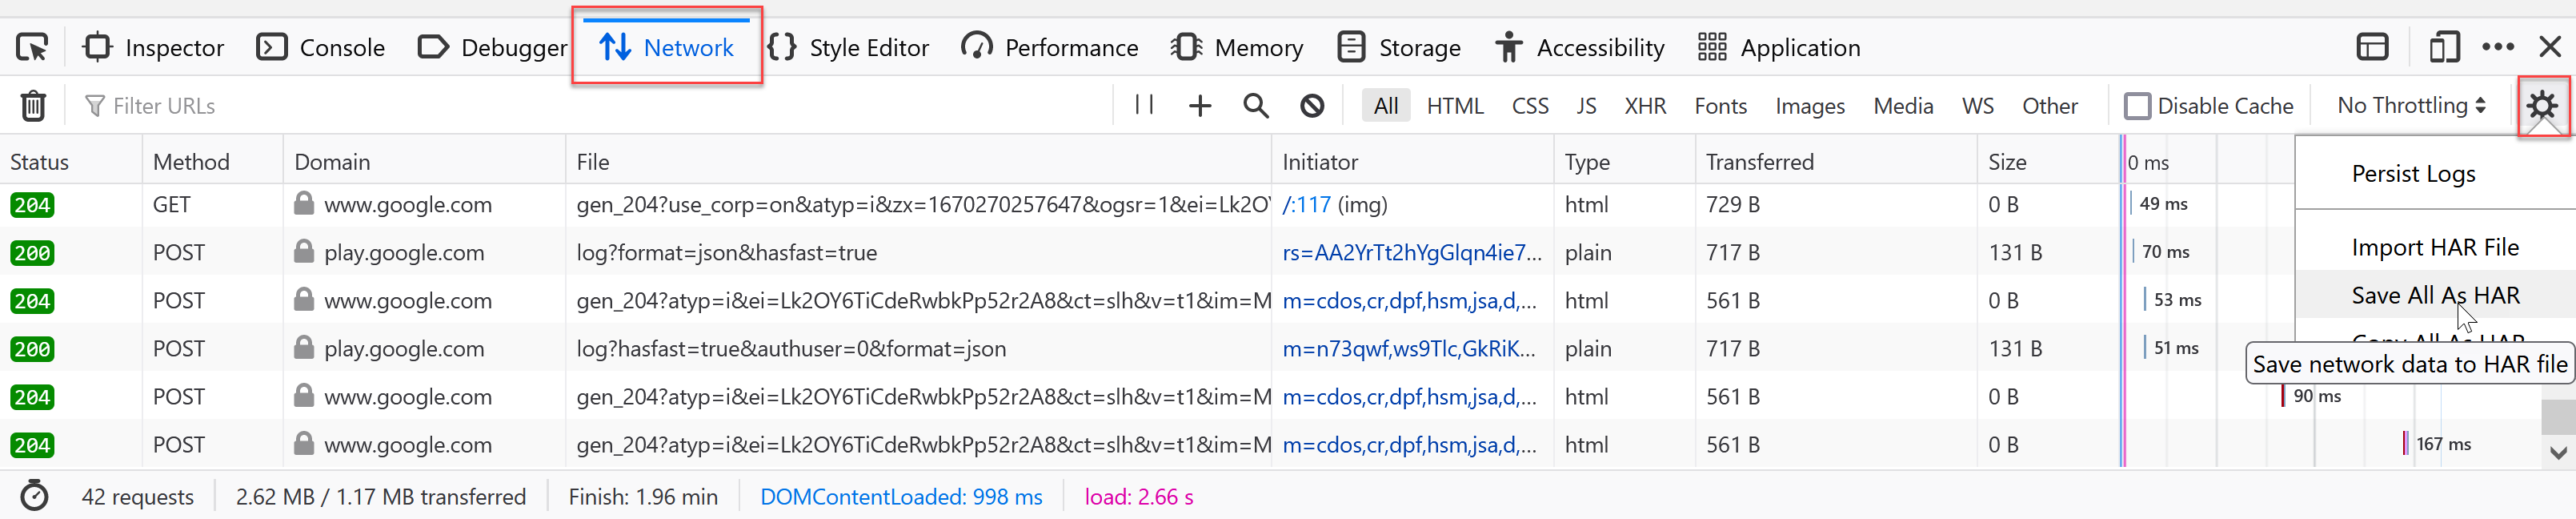Viewport: 2576px width, 519px height.
Task: Open the Memory tab
Action: click(1238, 47)
